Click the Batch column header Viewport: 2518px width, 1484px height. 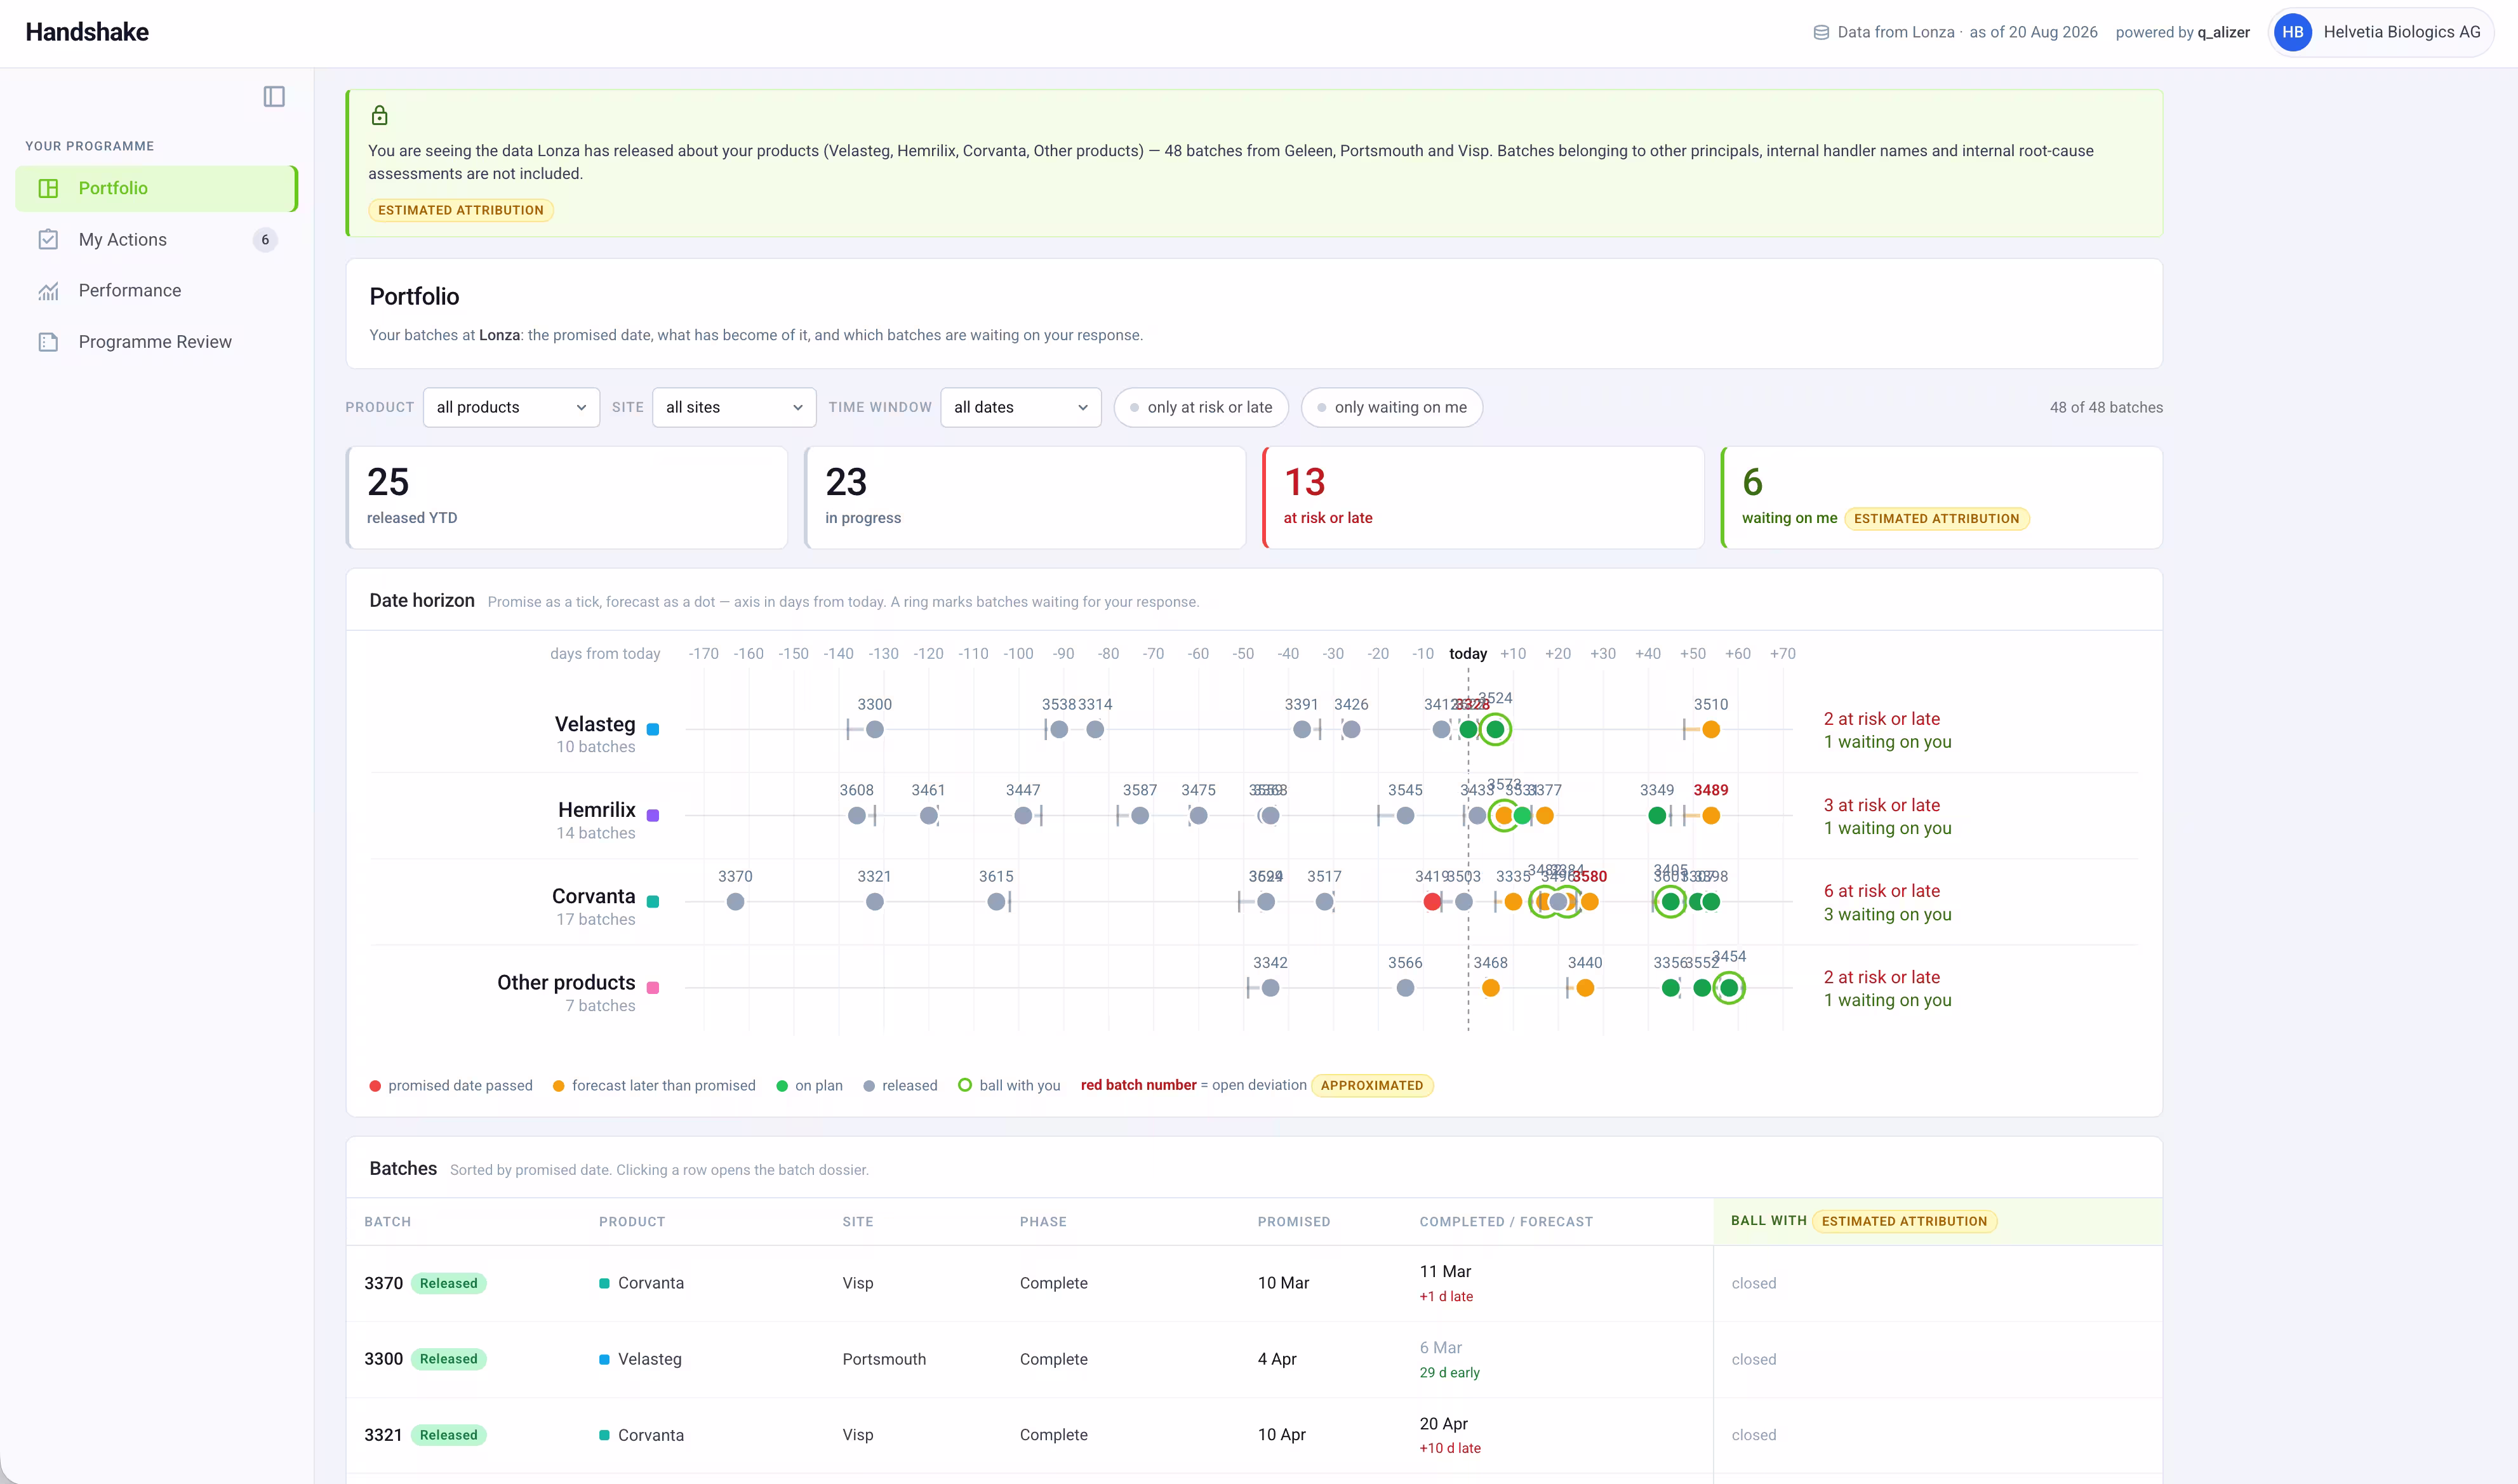(x=387, y=1222)
